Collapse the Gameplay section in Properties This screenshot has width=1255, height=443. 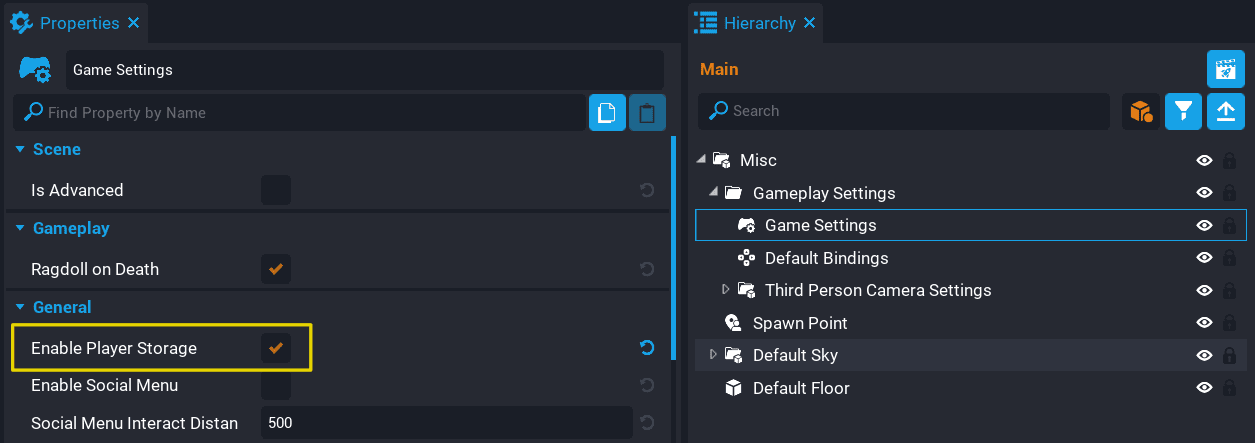[x=19, y=228]
